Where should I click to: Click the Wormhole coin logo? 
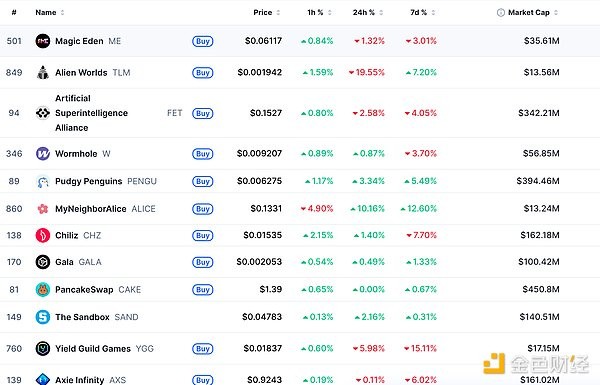(x=43, y=153)
